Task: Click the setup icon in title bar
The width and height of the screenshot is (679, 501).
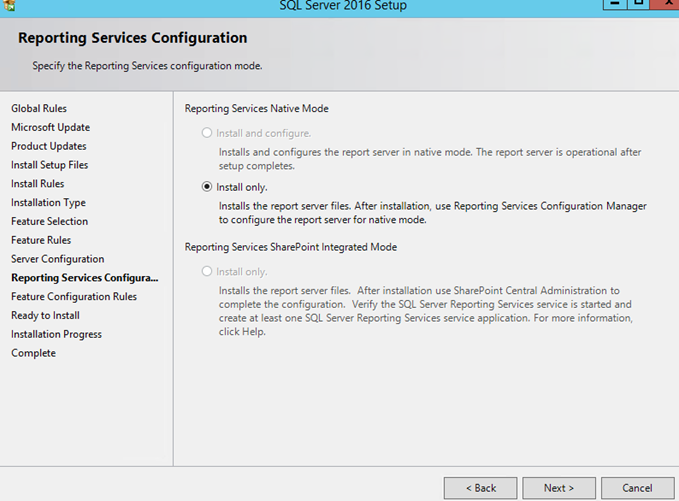Action: pos(9,5)
